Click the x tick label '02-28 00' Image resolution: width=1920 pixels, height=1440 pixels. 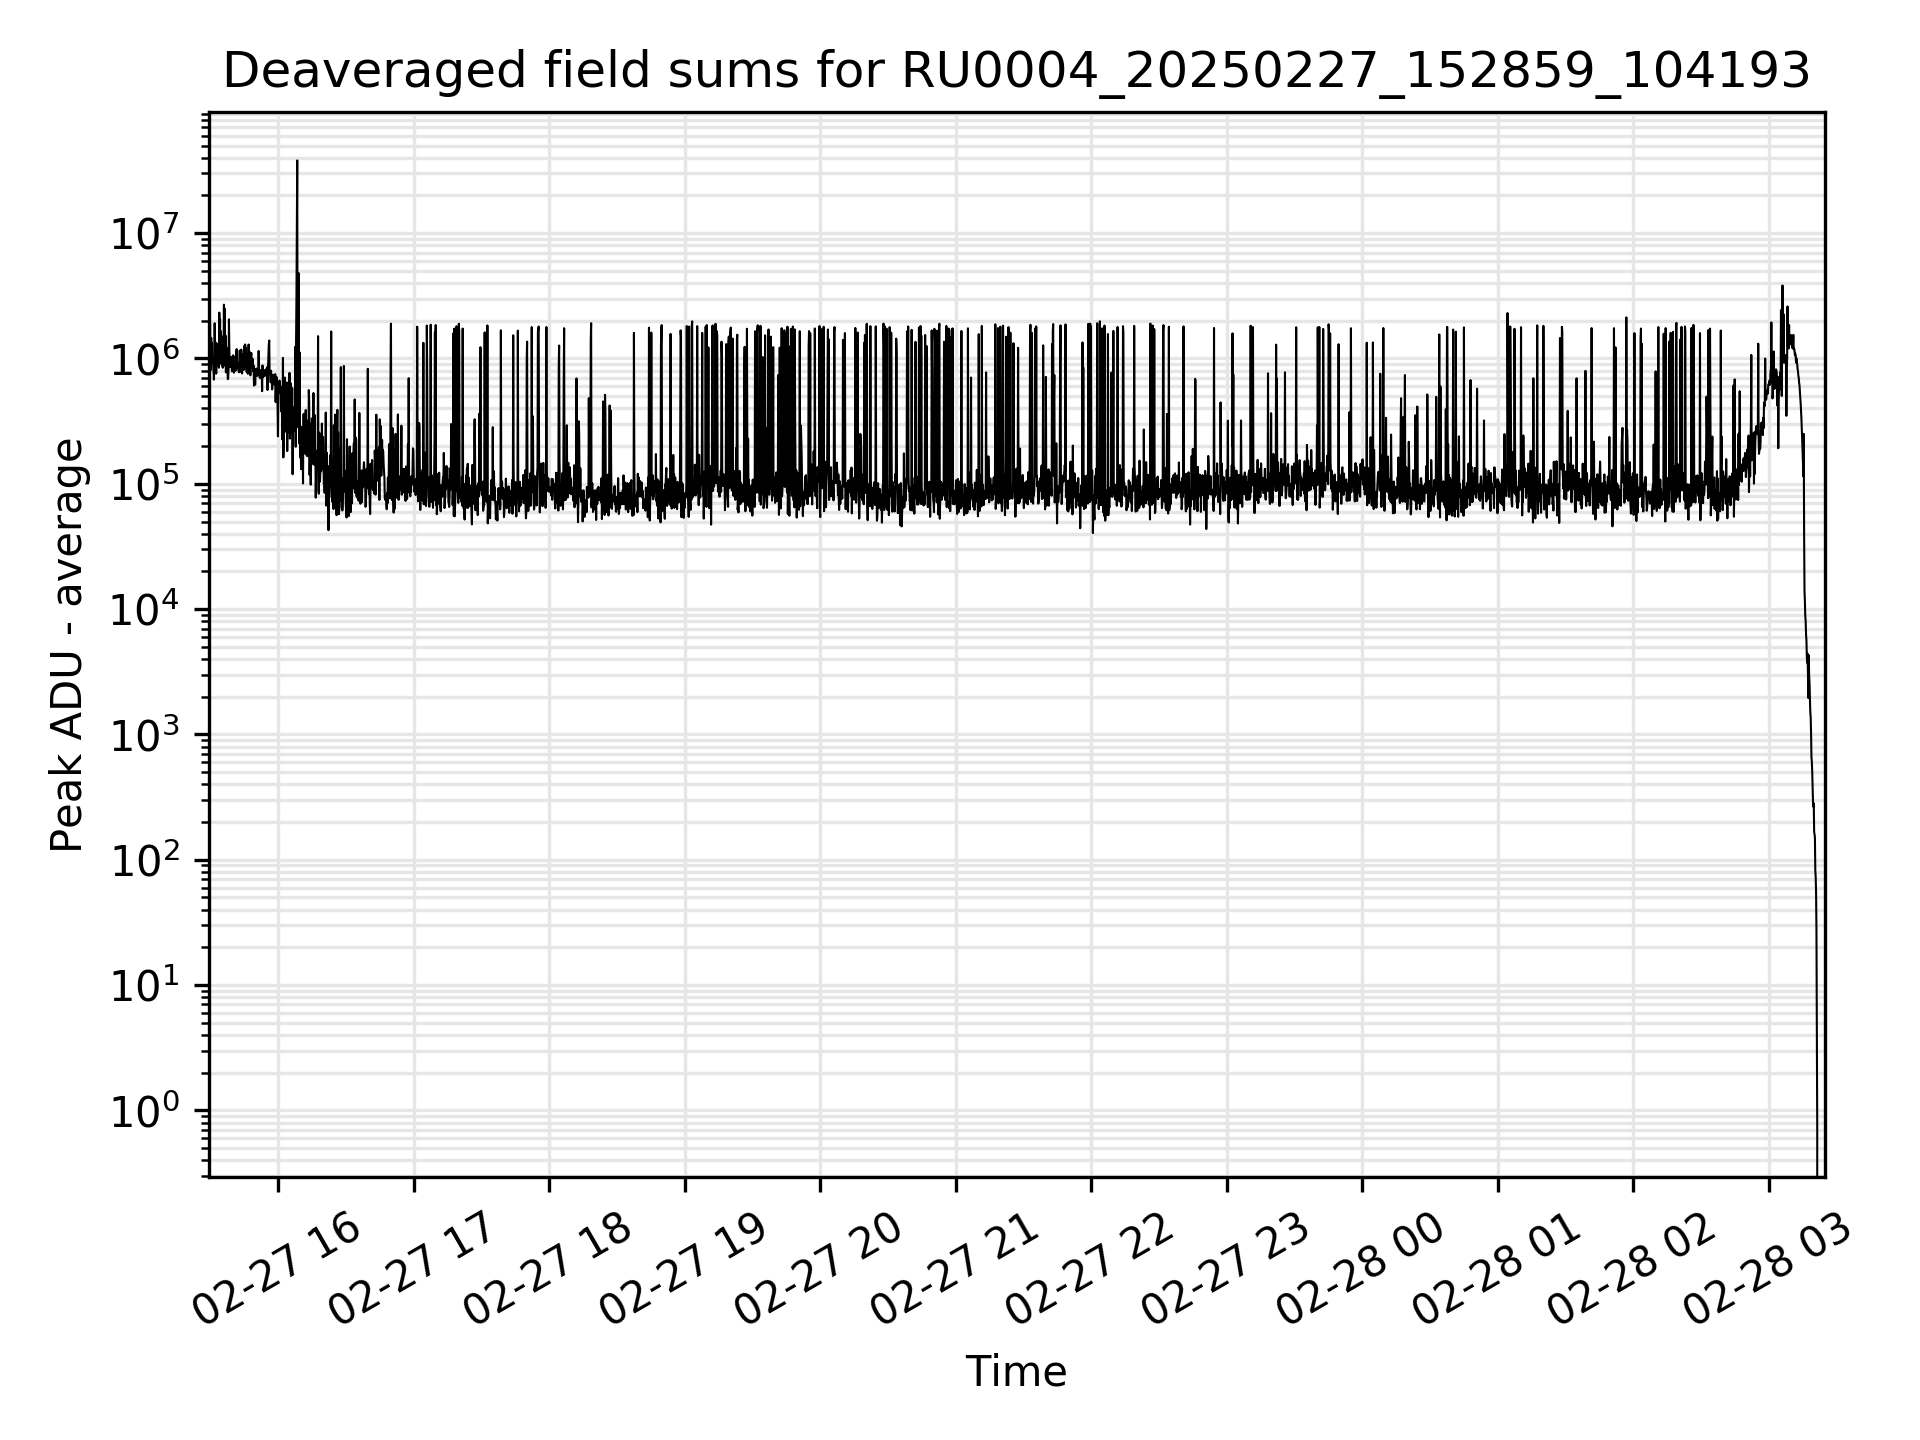click(x=1359, y=1267)
